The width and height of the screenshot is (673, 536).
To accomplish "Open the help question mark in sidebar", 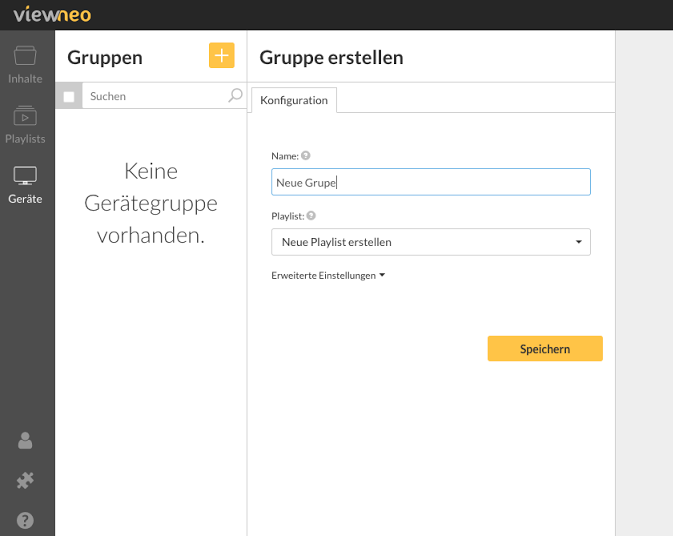I will [x=25, y=520].
